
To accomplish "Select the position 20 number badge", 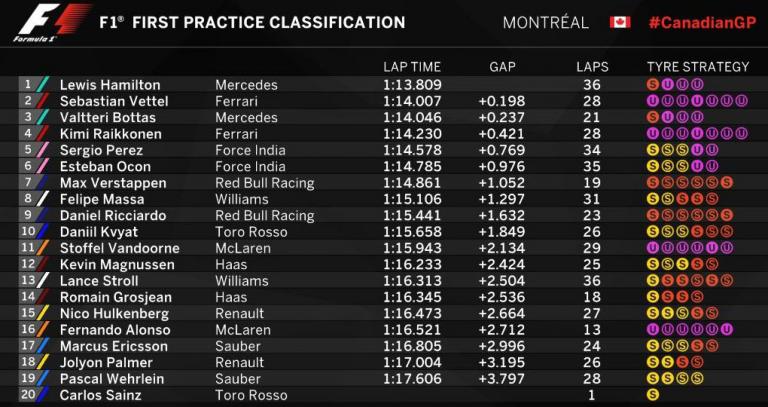I will (27, 395).
